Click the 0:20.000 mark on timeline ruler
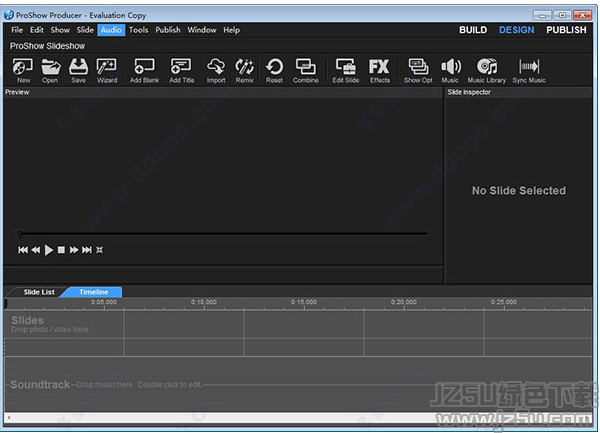The height and width of the screenshot is (433, 600). pos(404,302)
